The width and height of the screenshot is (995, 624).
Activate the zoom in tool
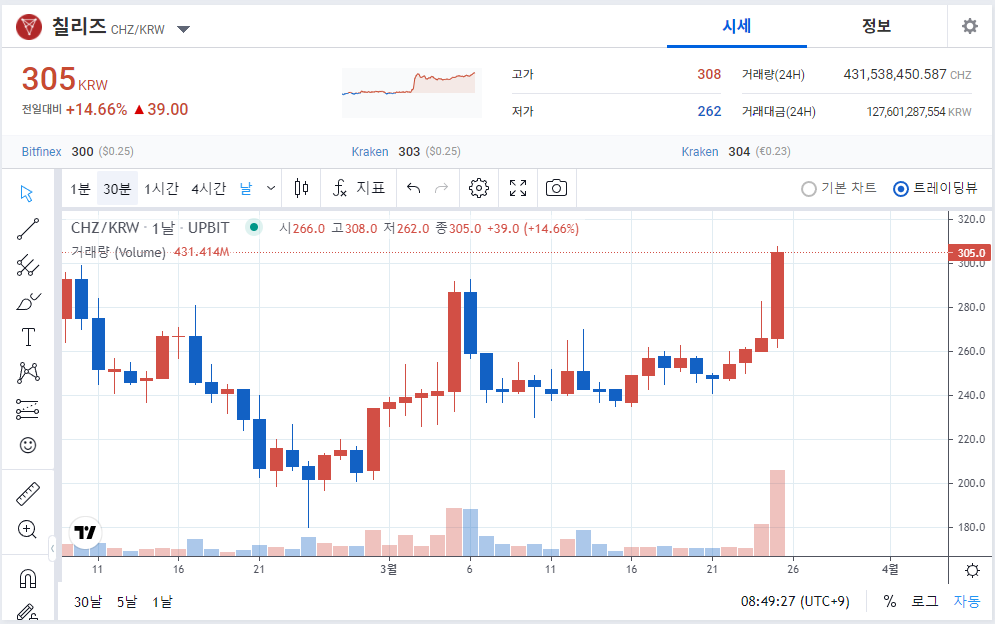[27, 529]
